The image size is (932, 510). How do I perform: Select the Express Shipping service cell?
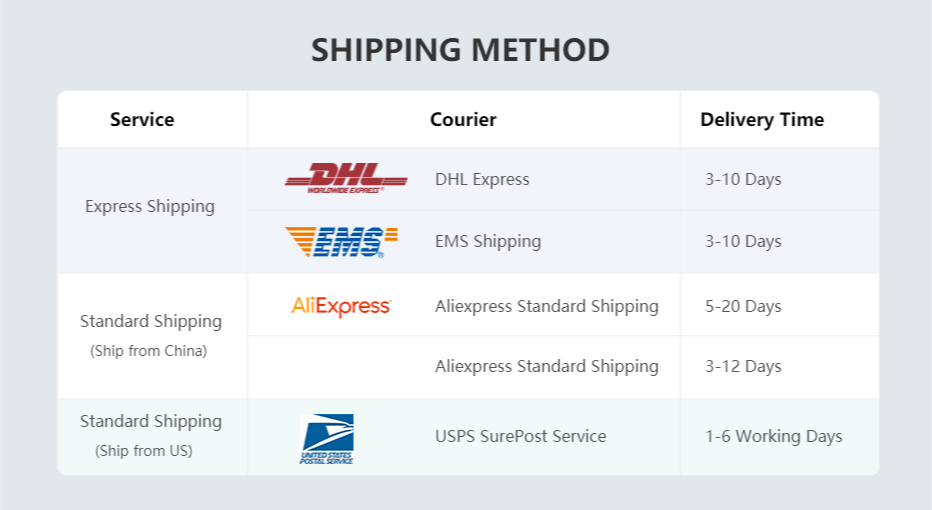(x=150, y=206)
